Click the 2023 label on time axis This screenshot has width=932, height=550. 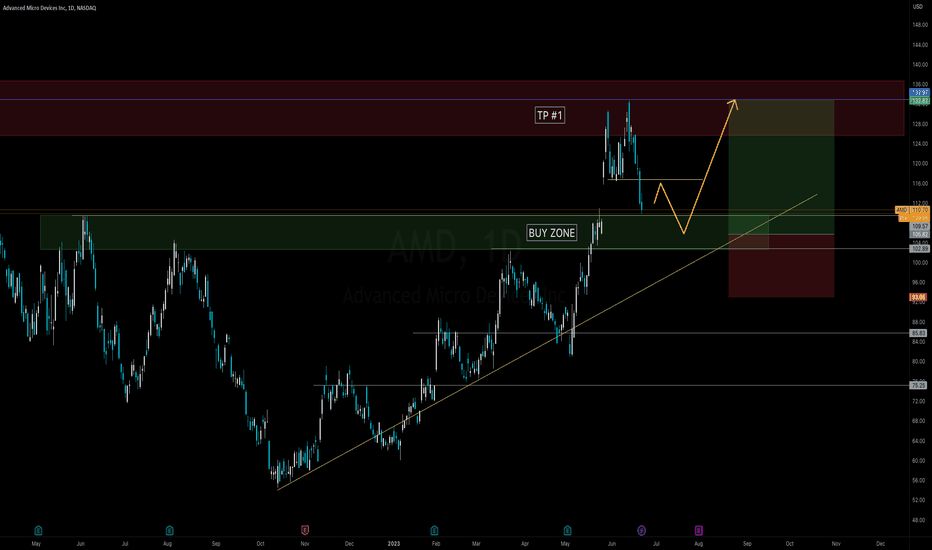tap(393, 543)
